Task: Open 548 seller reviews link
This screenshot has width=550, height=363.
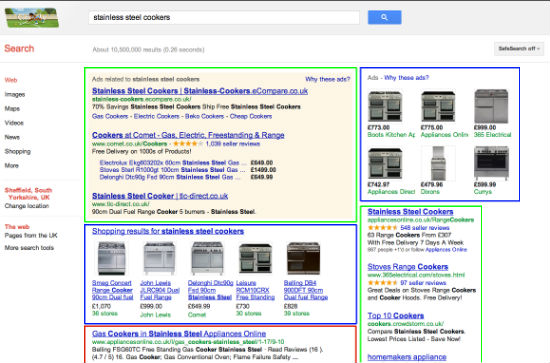Action: [x=425, y=228]
